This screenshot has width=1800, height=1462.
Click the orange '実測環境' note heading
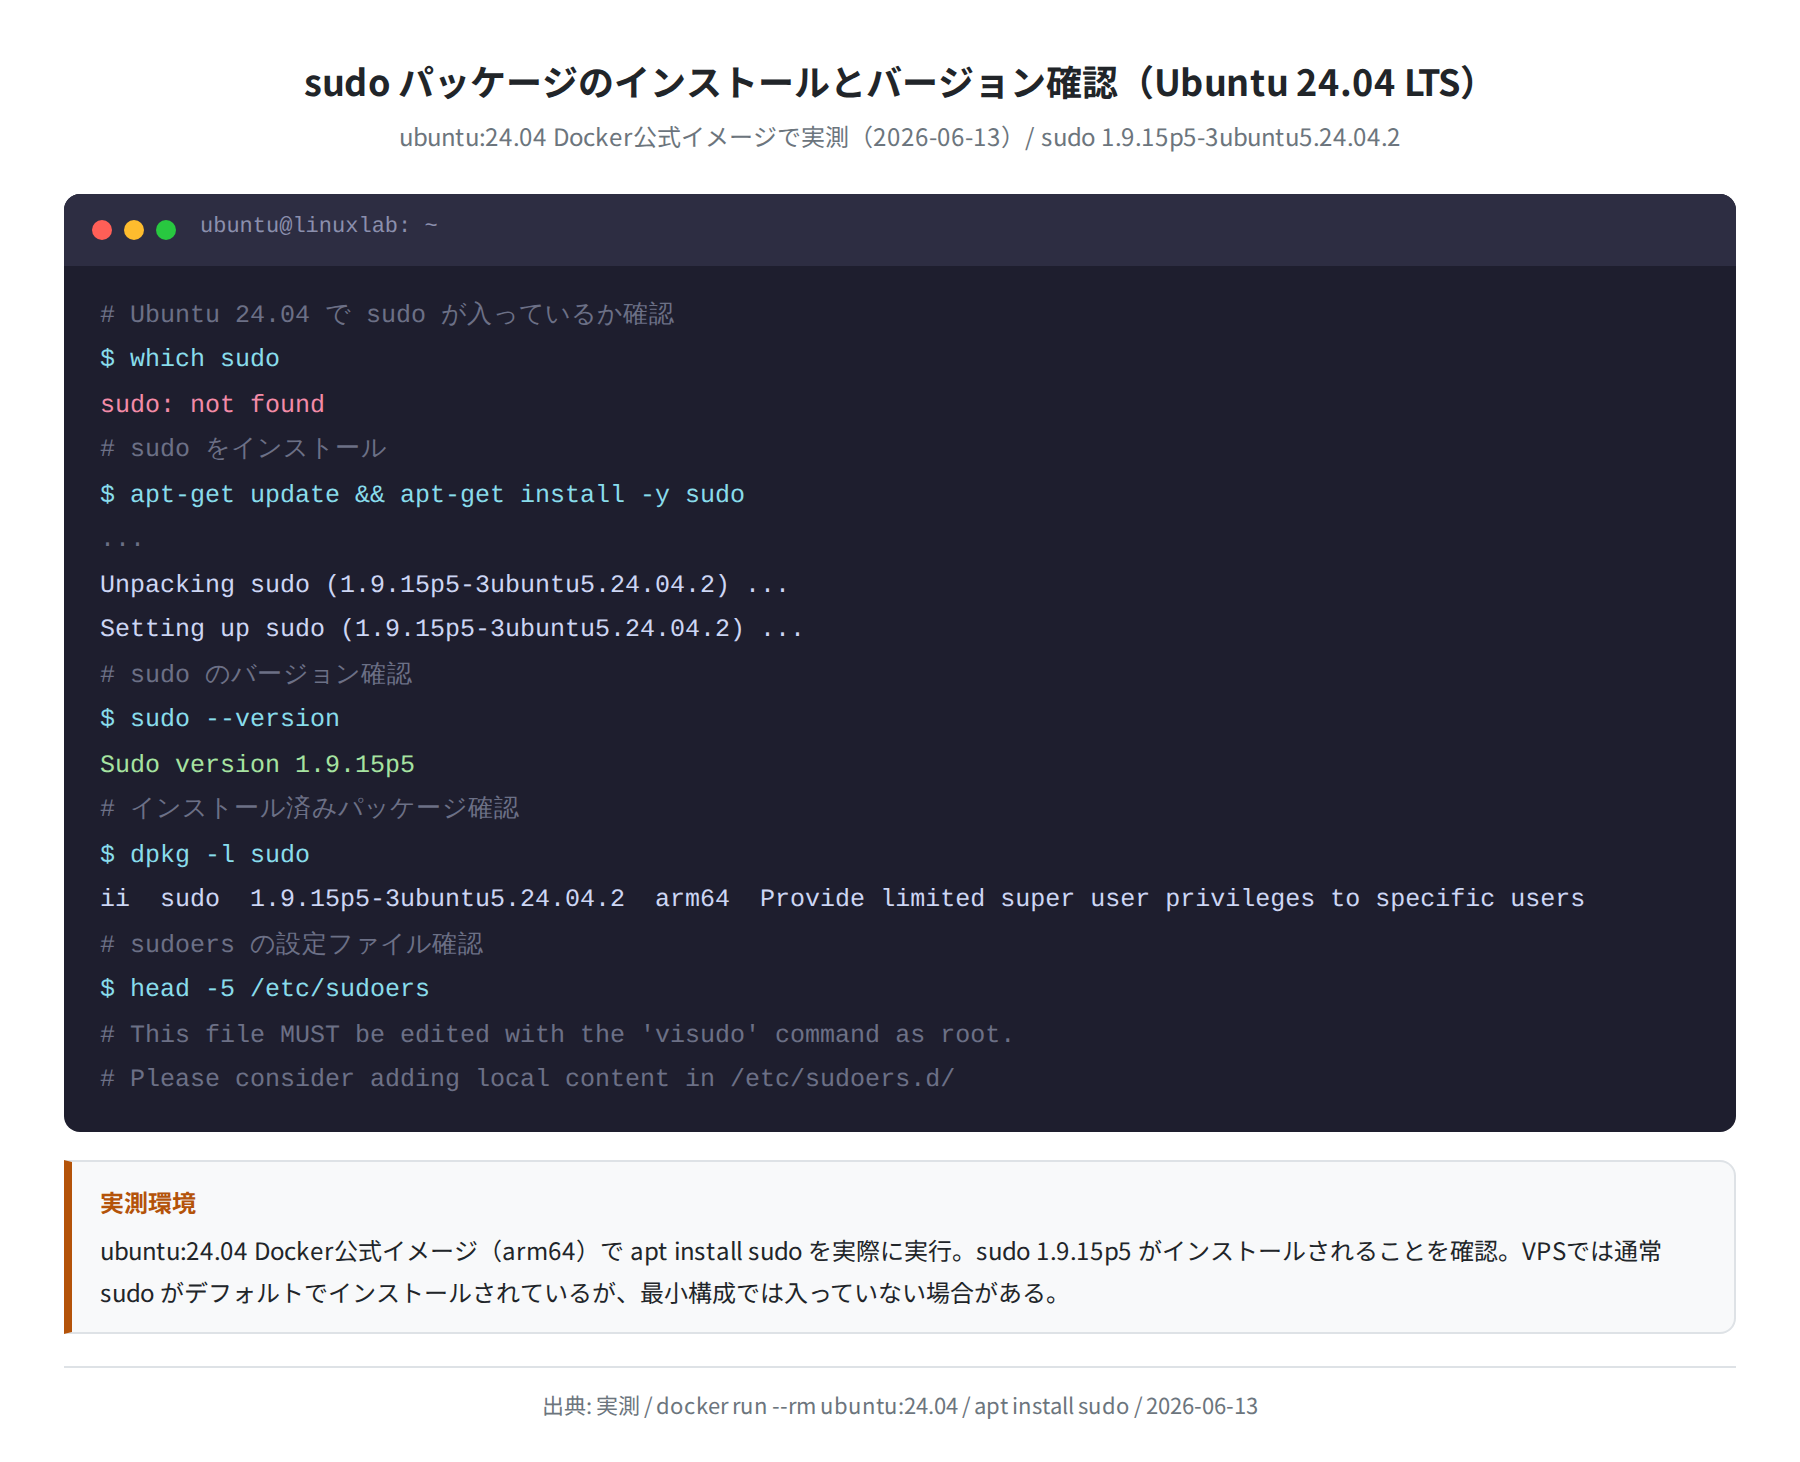click(148, 1203)
